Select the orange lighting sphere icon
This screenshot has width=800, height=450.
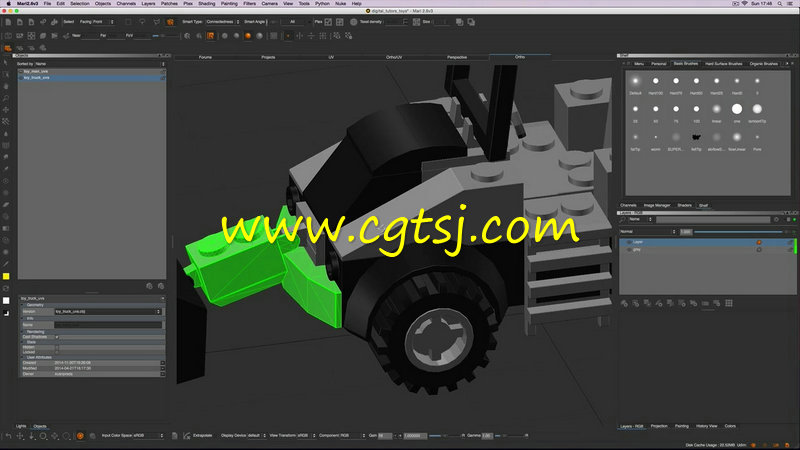(248, 36)
